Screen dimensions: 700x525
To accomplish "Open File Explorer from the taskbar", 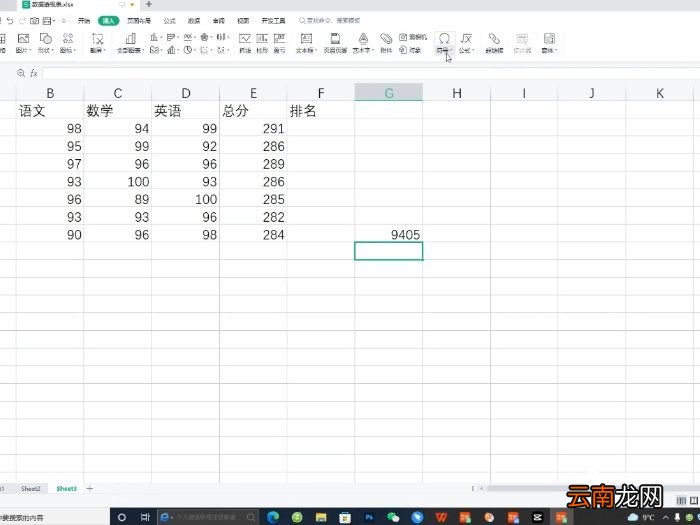I will 321,517.
